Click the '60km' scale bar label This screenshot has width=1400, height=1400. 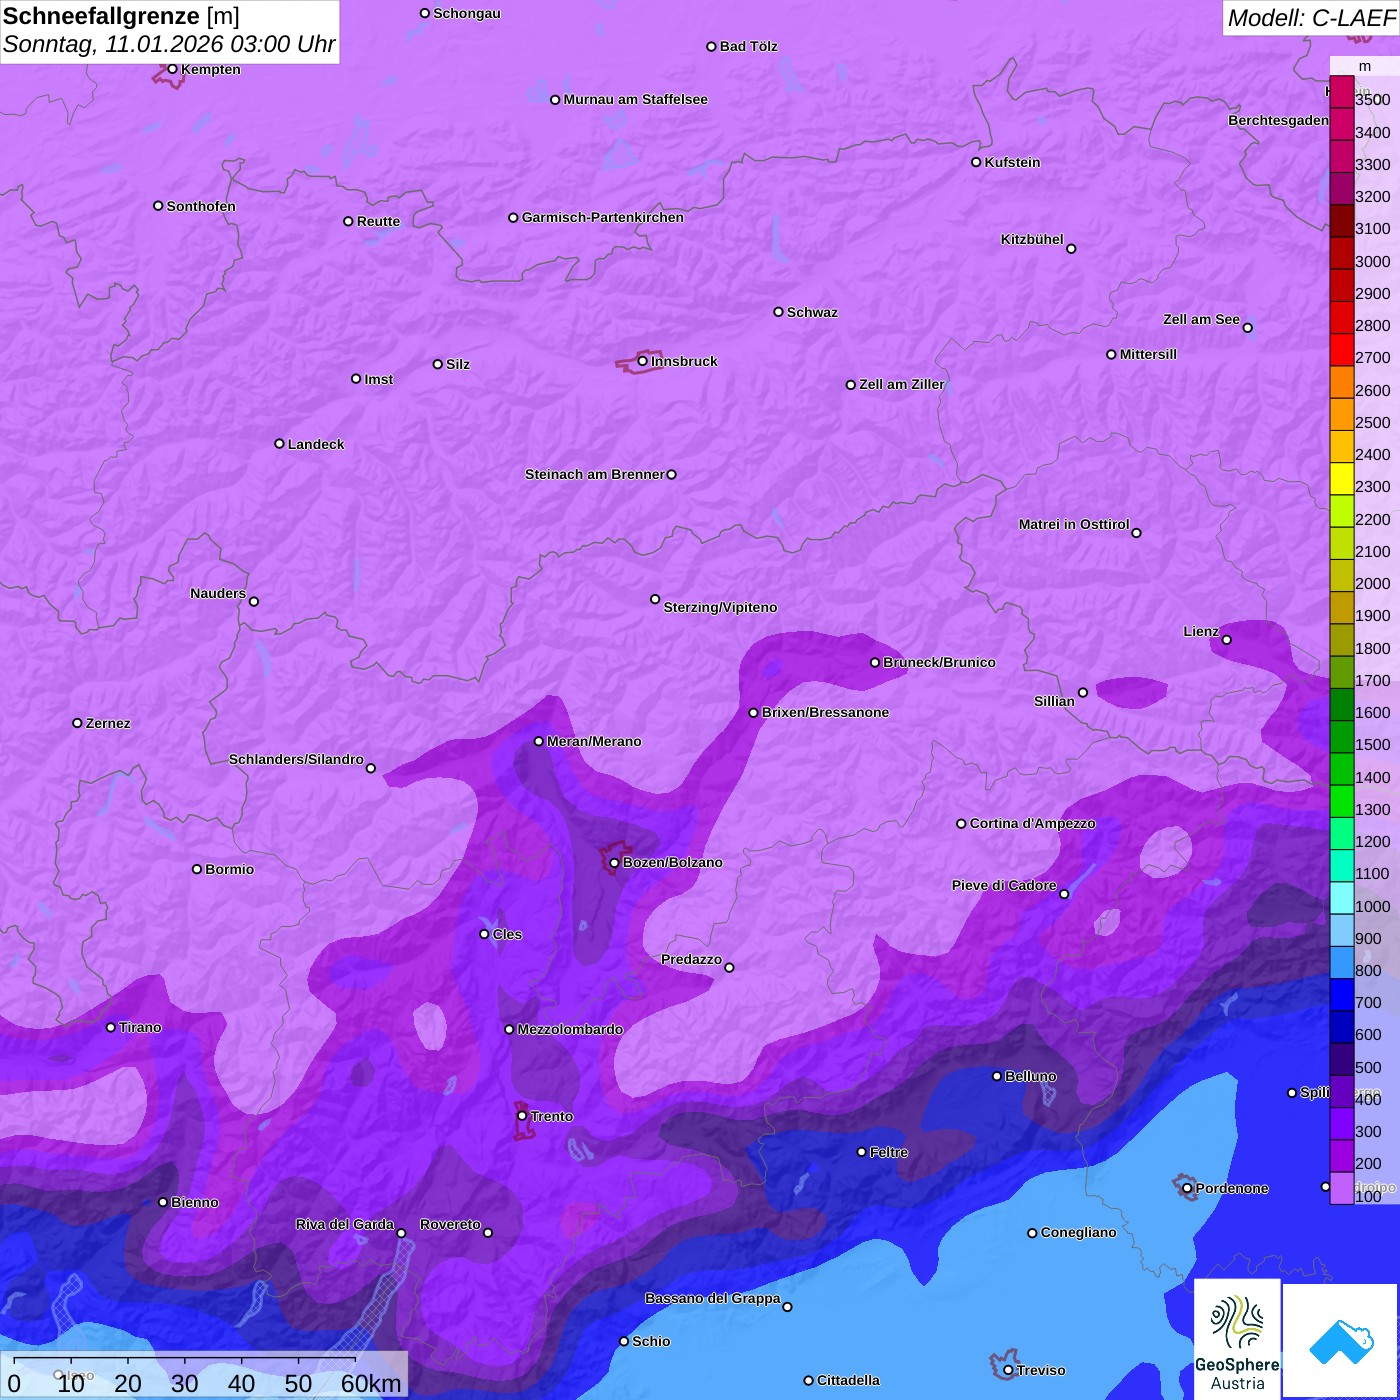371,1384
